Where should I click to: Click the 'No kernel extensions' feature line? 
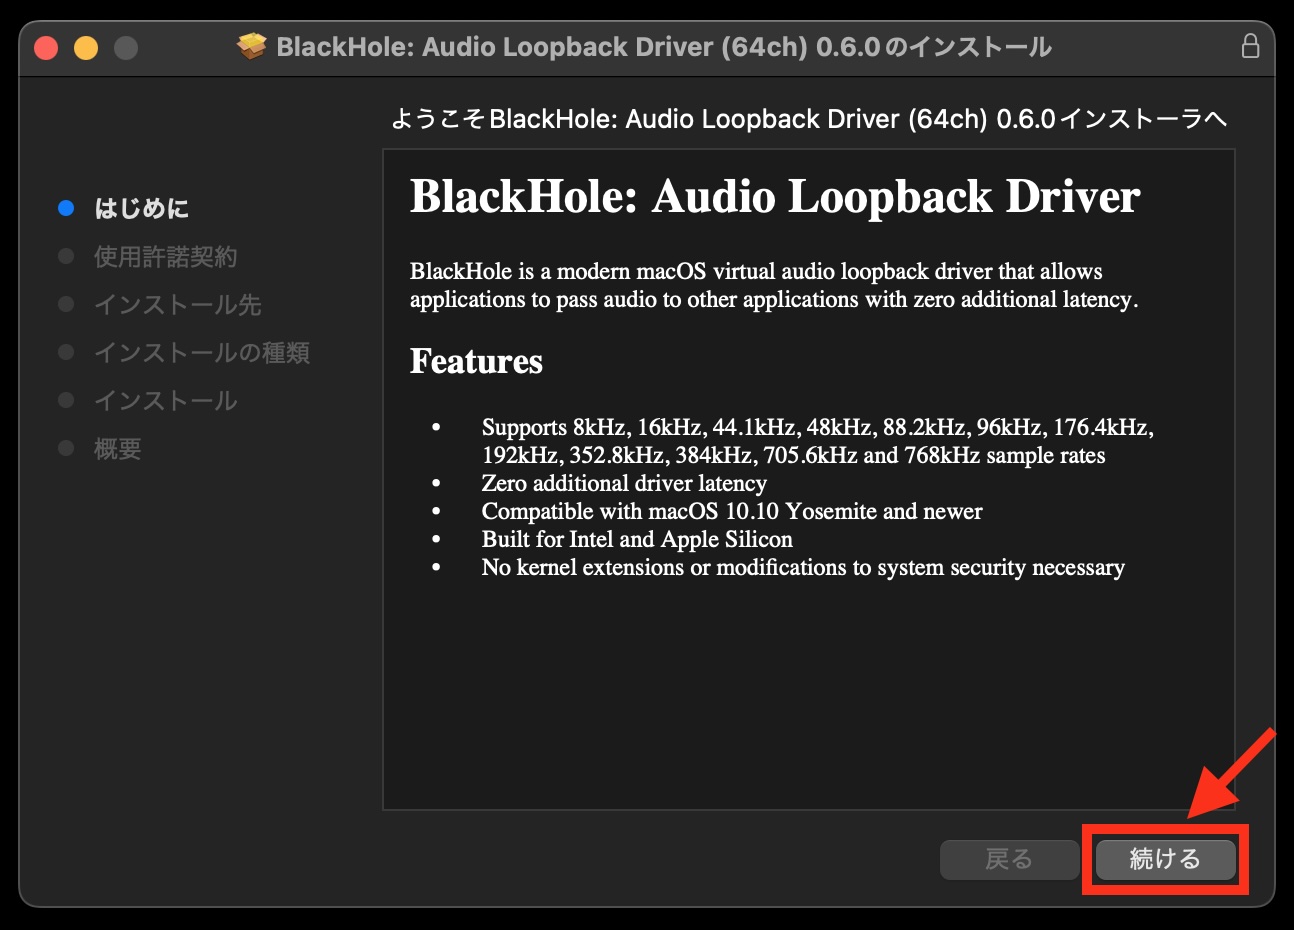(x=803, y=568)
